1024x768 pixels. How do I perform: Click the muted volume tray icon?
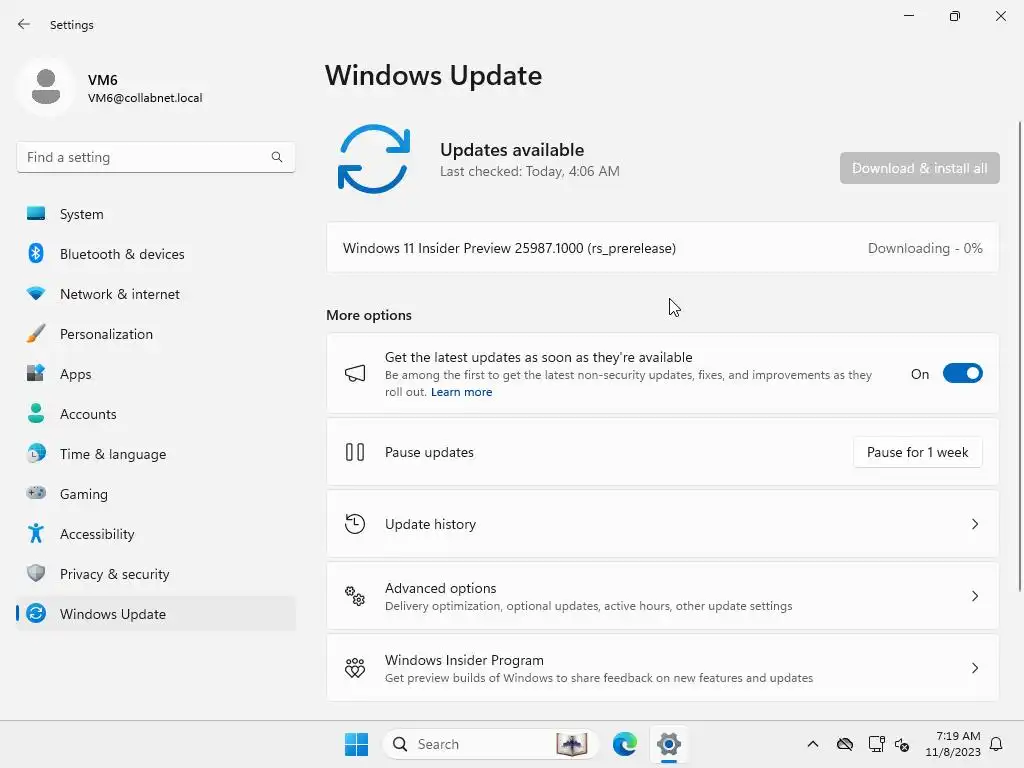pos(902,744)
